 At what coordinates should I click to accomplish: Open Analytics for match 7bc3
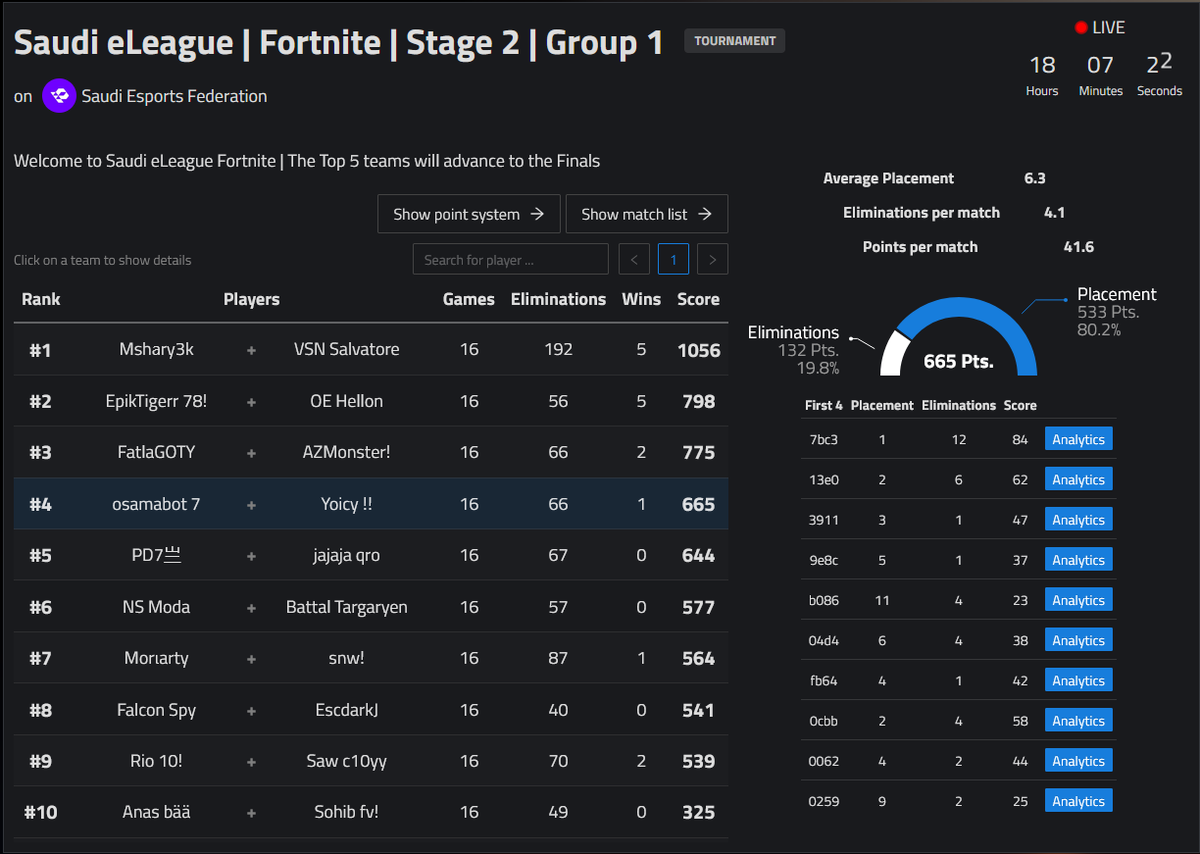pyautogui.click(x=1079, y=439)
